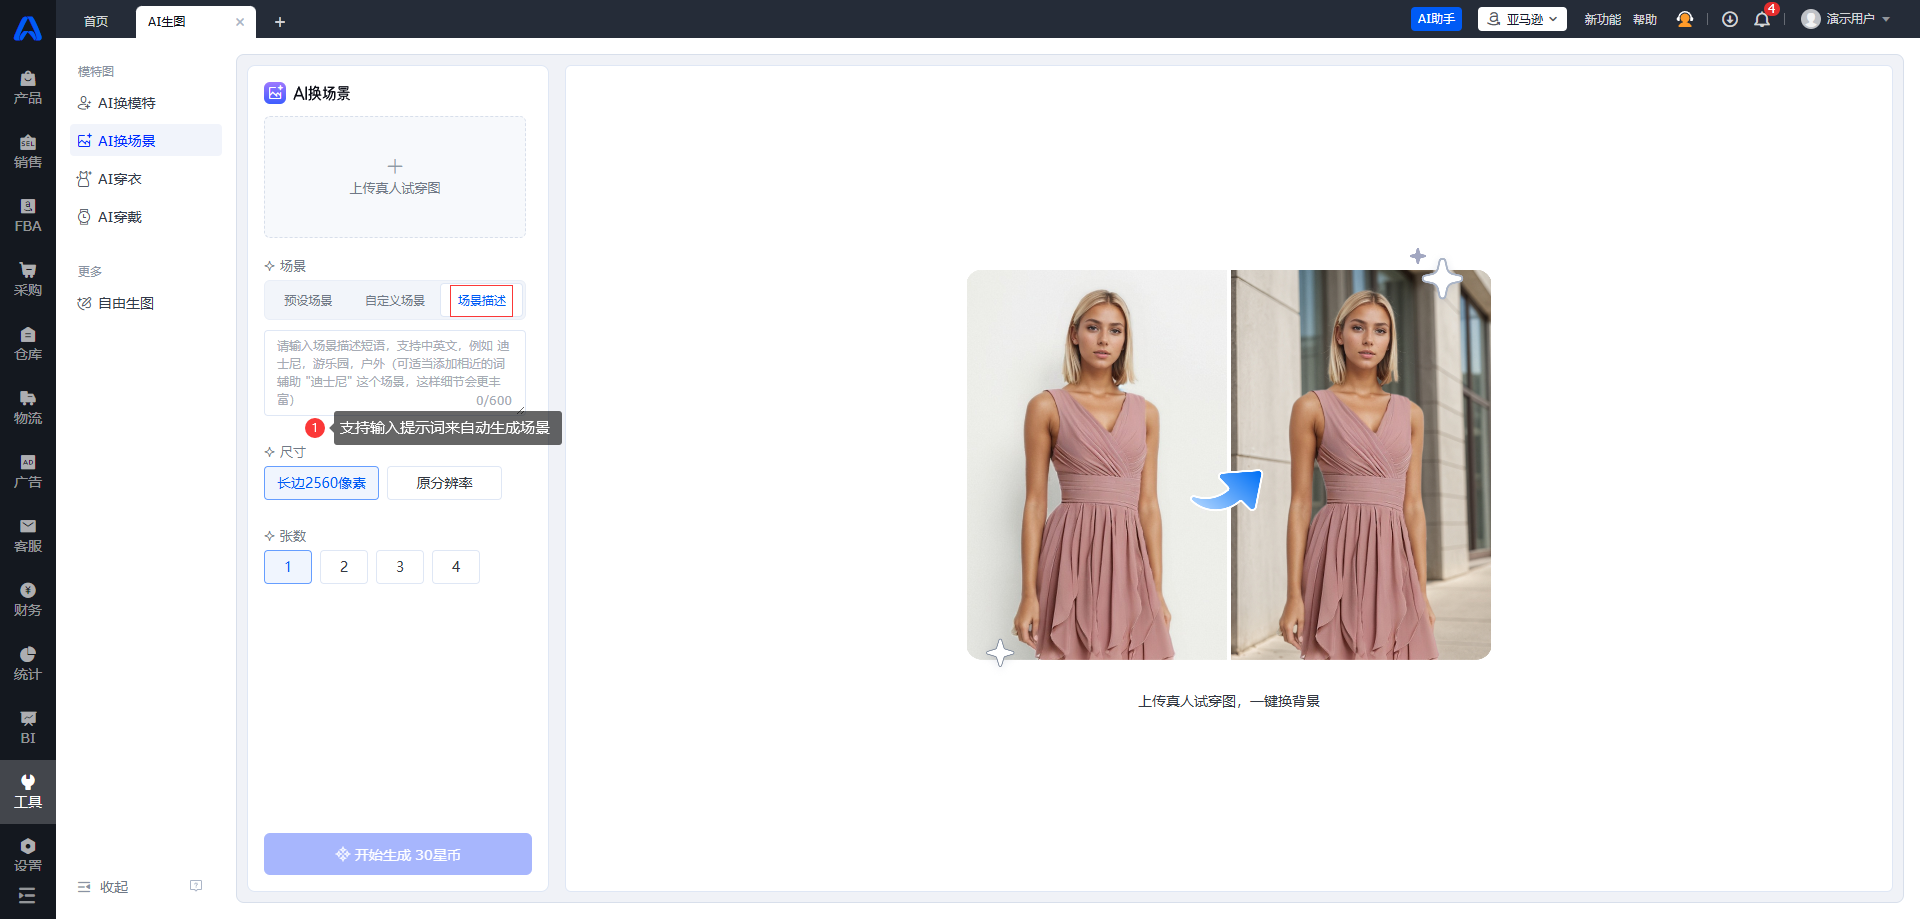Click the download icon in top bar
This screenshot has height=919, width=1920.
1730,20
